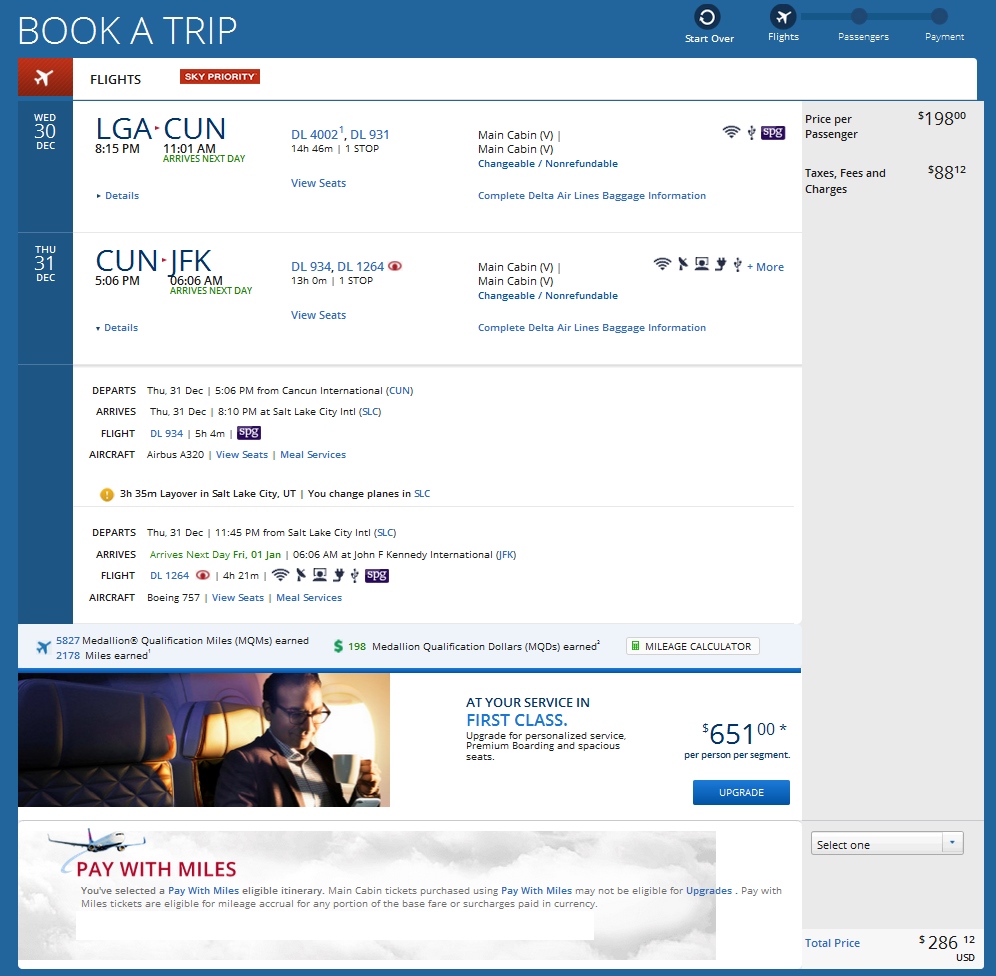
Task: Open Meal Services for DL 934
Action: click(313, 455)
